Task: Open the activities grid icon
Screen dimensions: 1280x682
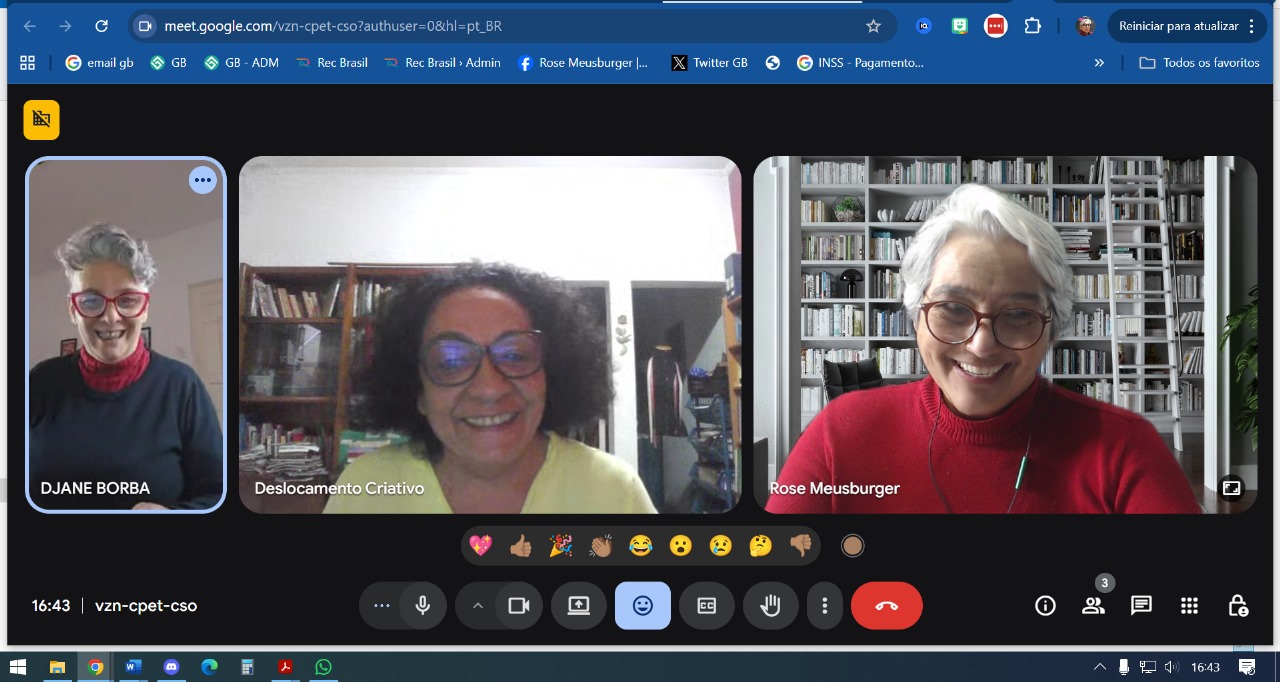Action: click(1189, 605)
